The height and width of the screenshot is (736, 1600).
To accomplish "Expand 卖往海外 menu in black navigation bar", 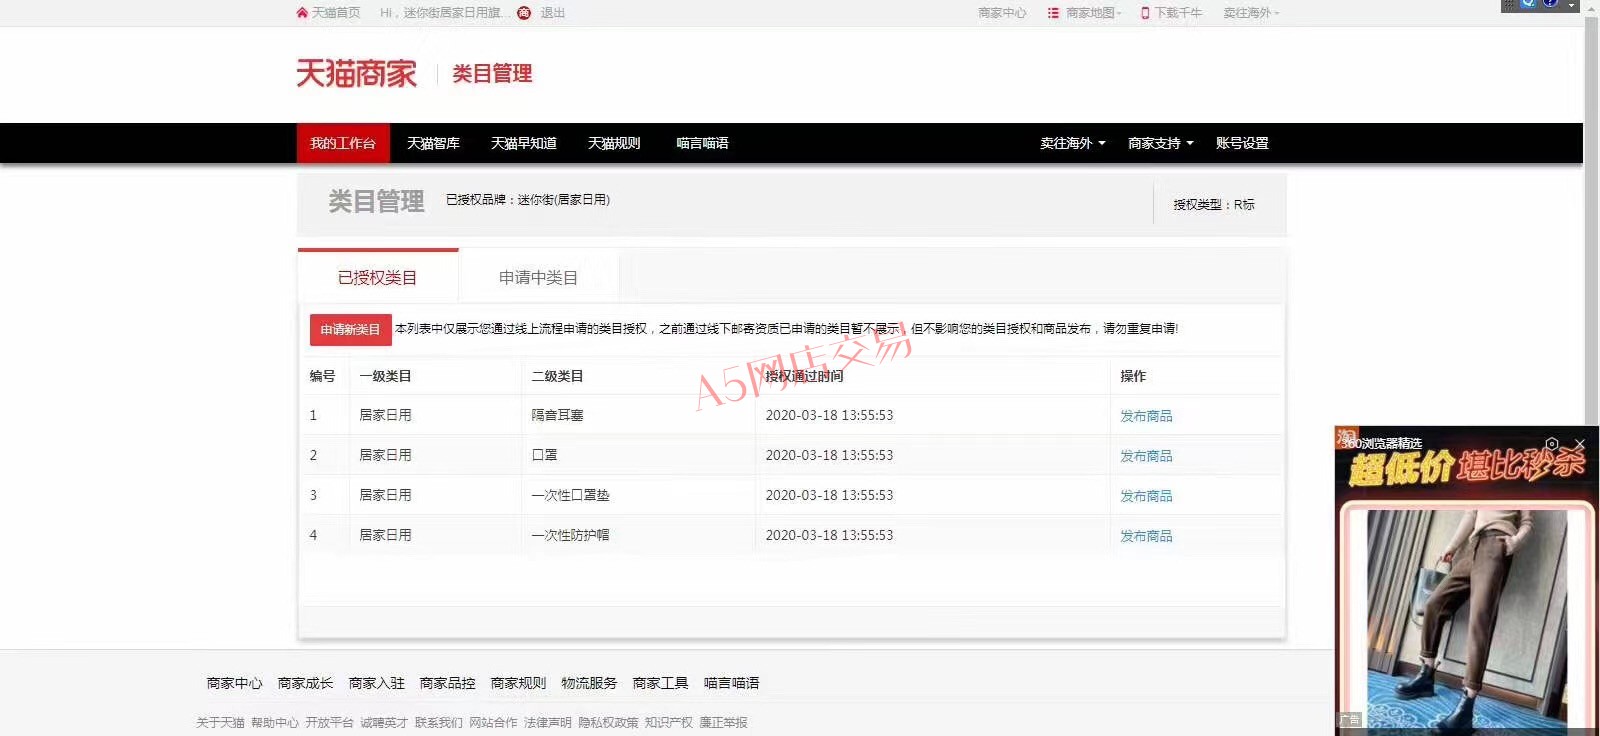I will pos(1072,143).
